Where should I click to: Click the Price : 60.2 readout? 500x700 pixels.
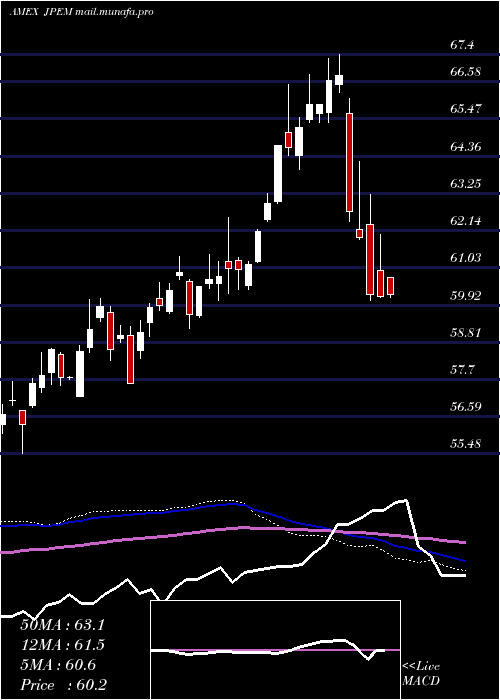pos(63,685)
